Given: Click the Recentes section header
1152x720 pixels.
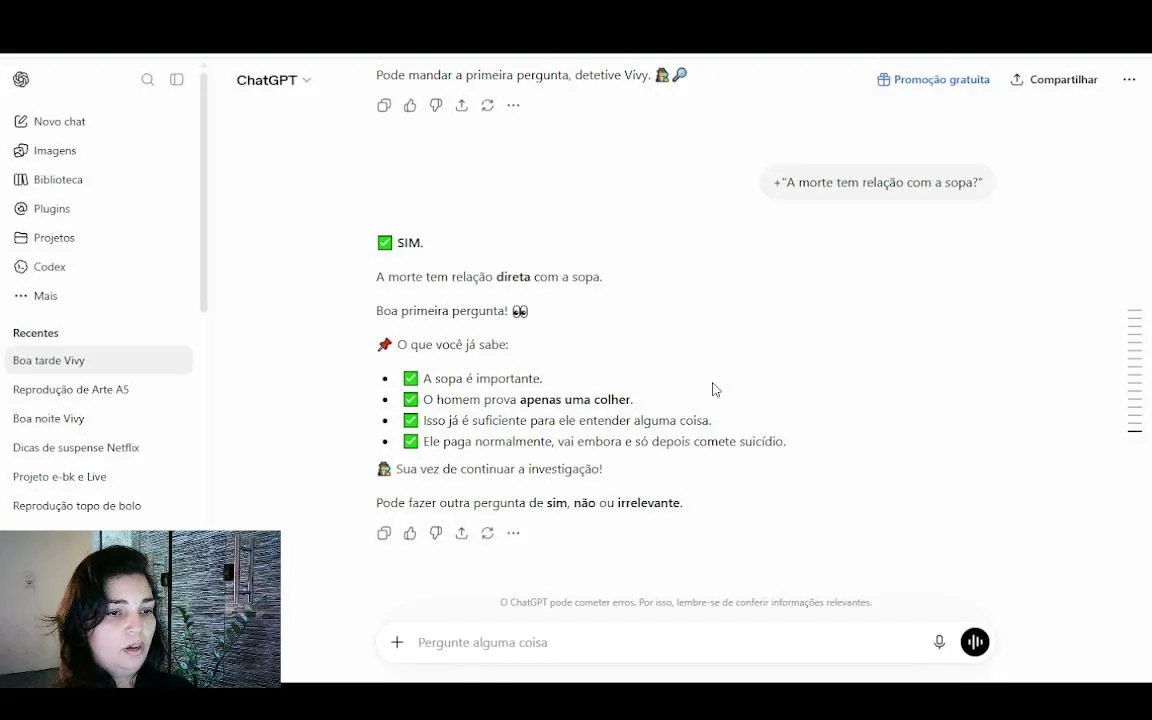Looking at the screenshot, I should click(x=35, y=333).
